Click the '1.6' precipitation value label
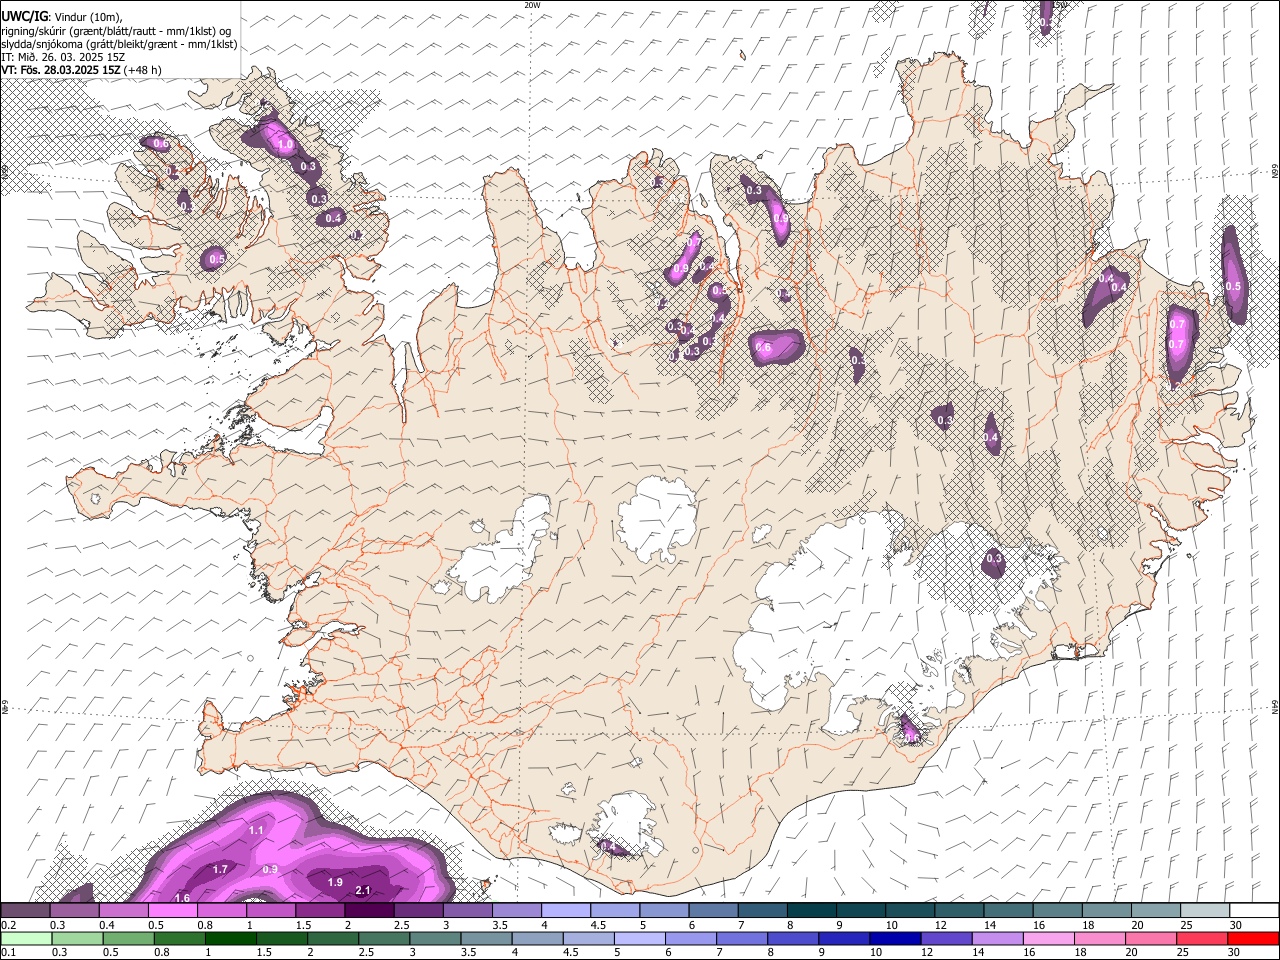1280x960 pixels. coord(183,898)
